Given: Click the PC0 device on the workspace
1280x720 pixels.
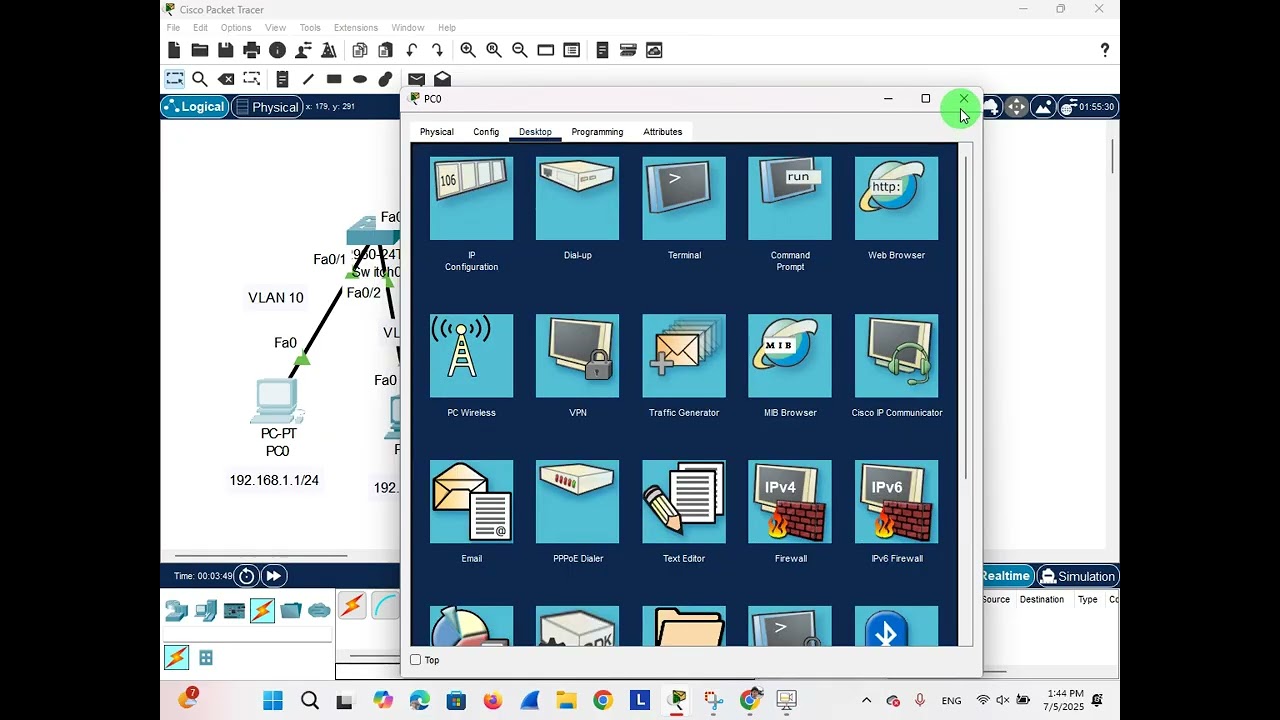Looking at the screenshot, I should coord(278,403).
